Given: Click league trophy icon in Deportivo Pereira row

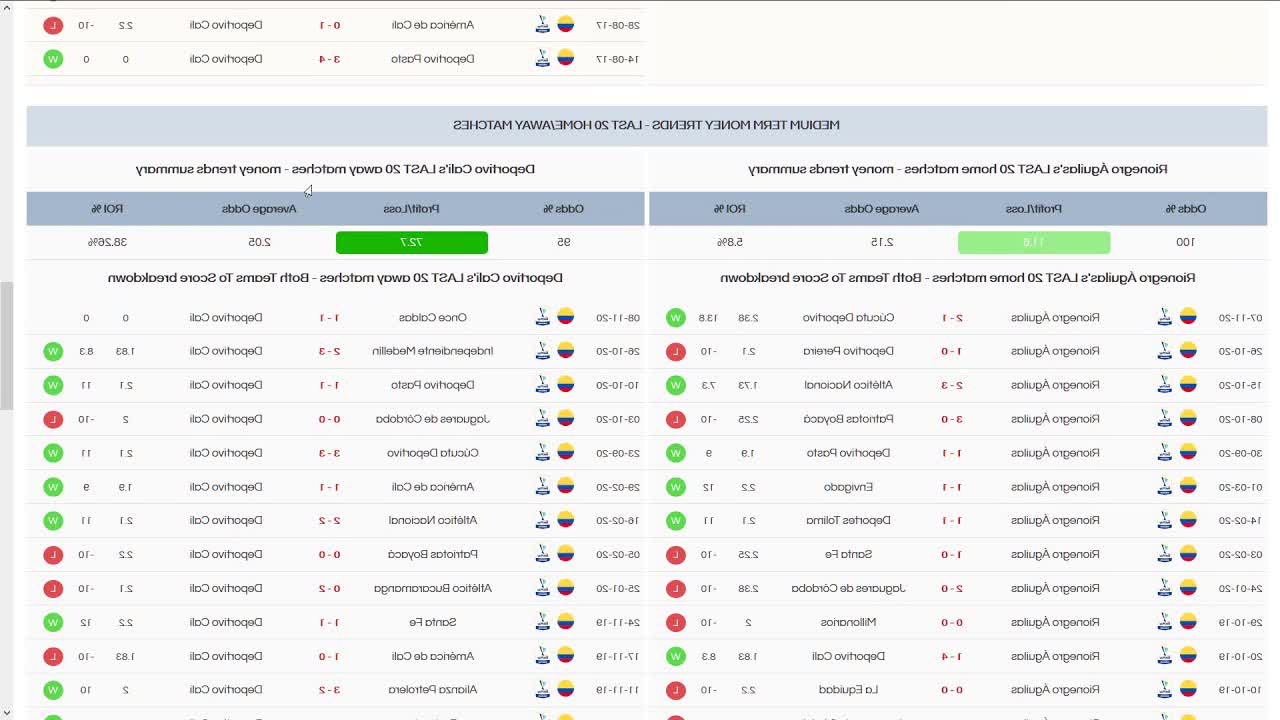Looking at the screenshot, I should (x=1164, y=351).
